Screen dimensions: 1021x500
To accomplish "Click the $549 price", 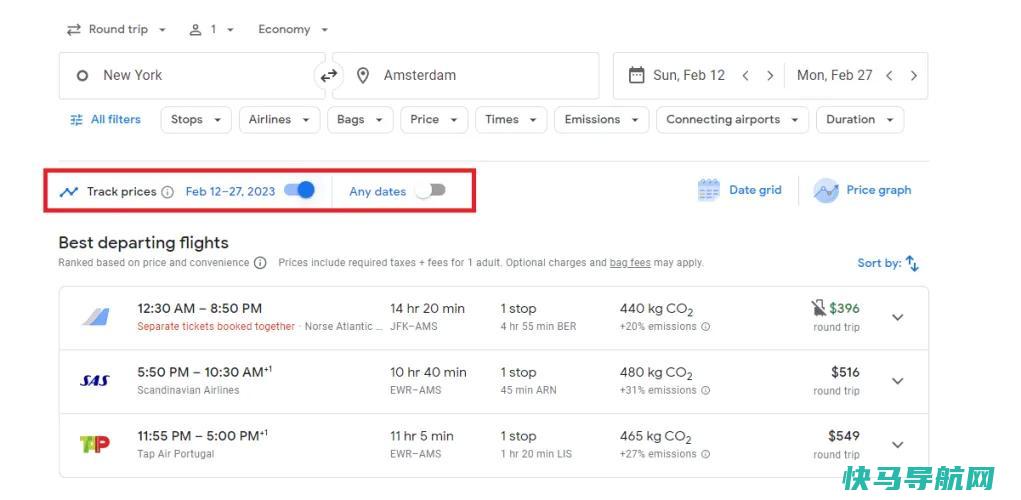I will pyautogui.click(x=844, y=436).
